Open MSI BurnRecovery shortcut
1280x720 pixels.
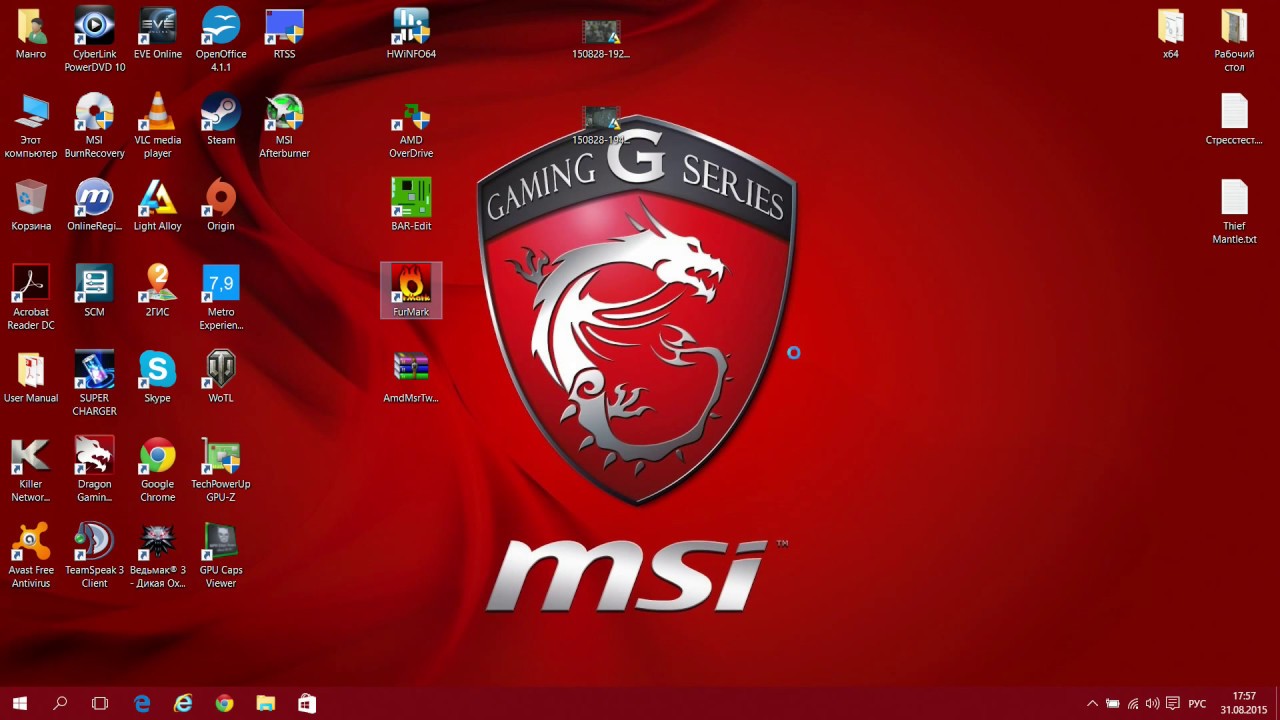(94, 126)
